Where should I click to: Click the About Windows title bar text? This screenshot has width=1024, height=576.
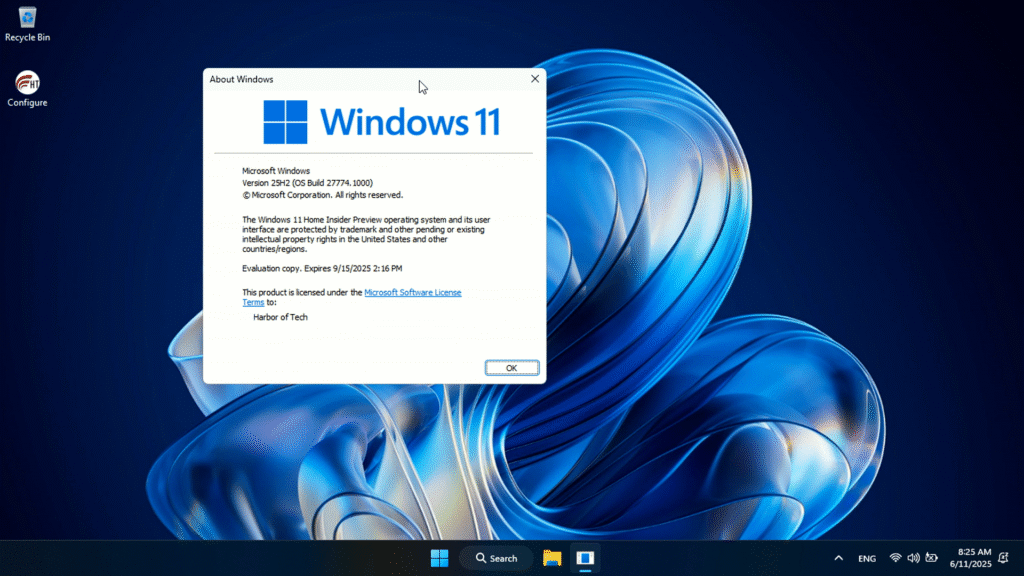(x=242, y=79)
